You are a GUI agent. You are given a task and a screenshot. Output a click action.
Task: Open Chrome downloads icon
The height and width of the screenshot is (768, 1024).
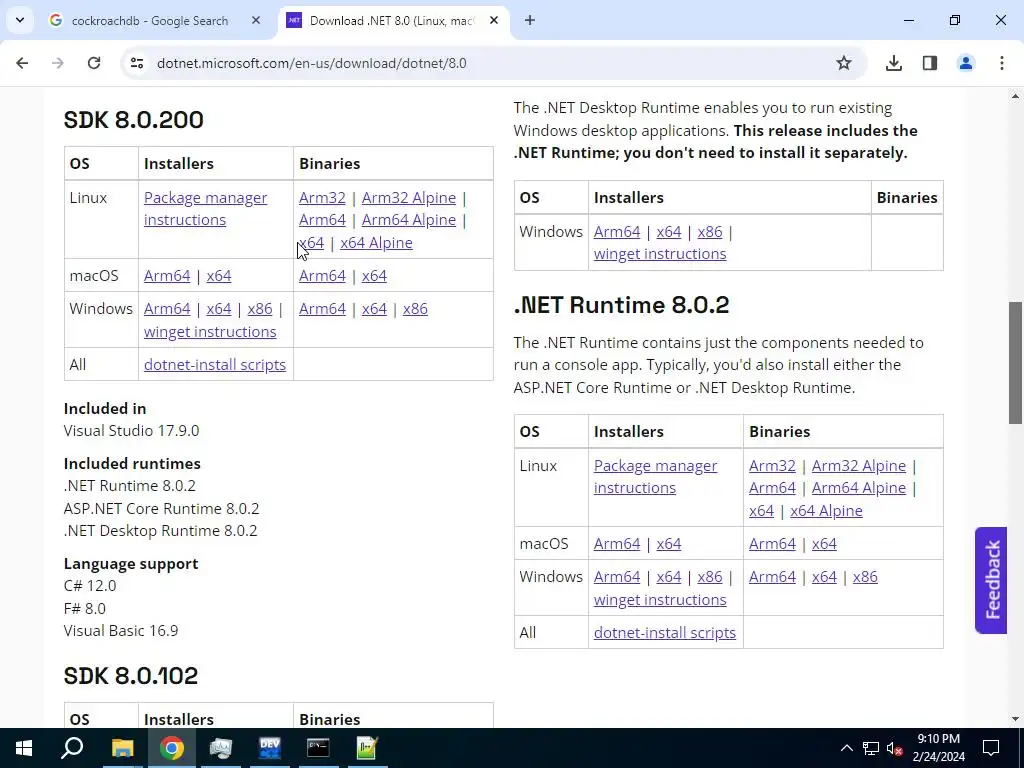pos(893,63)
